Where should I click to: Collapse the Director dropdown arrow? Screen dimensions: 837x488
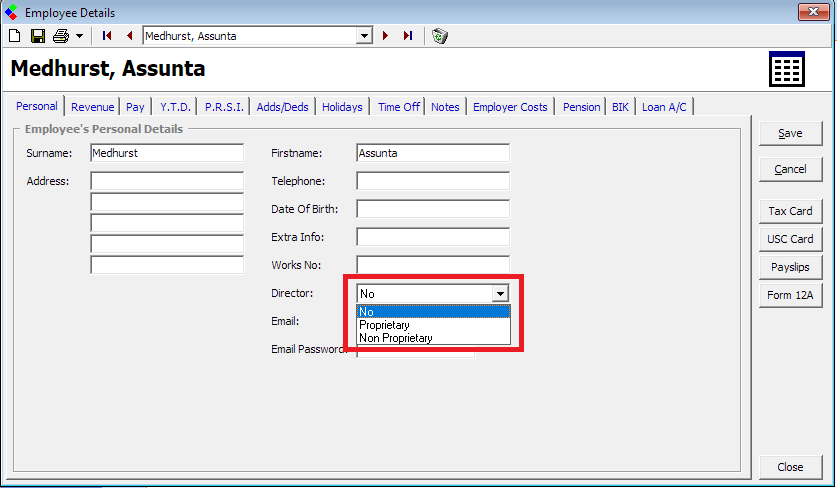[500, 294]
